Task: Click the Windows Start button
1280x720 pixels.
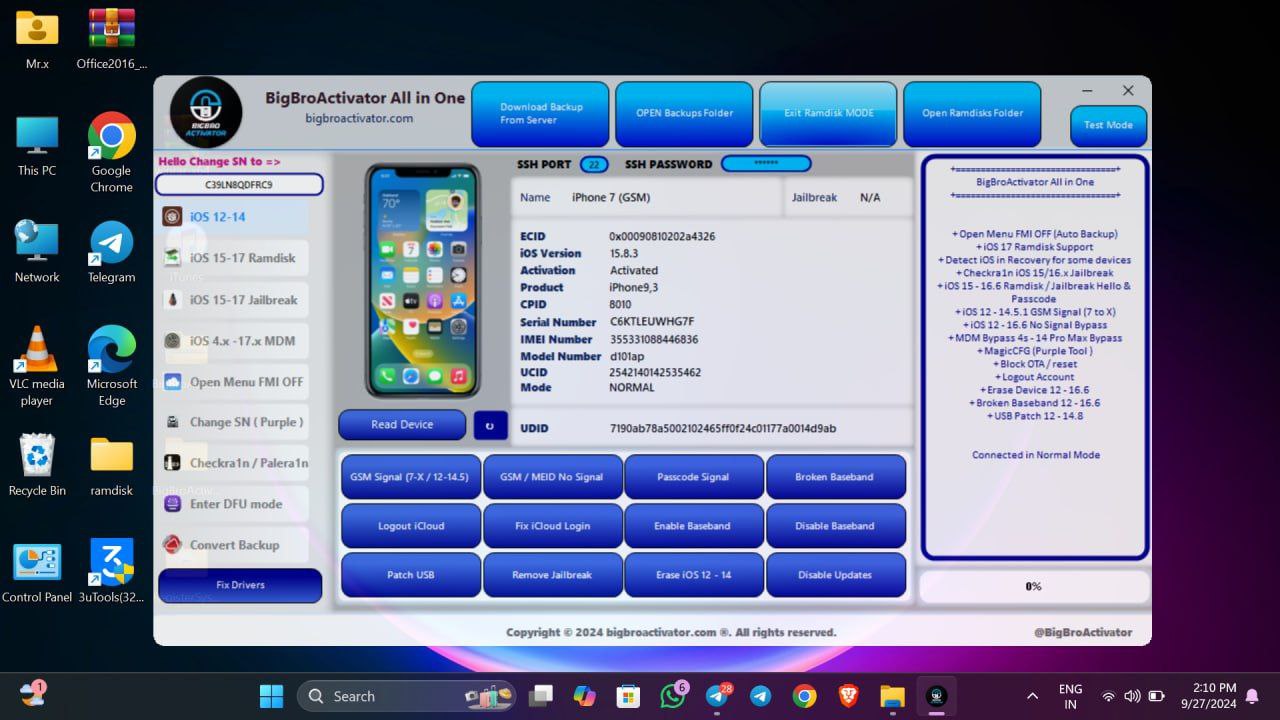Action: click(x=271, y=696)
